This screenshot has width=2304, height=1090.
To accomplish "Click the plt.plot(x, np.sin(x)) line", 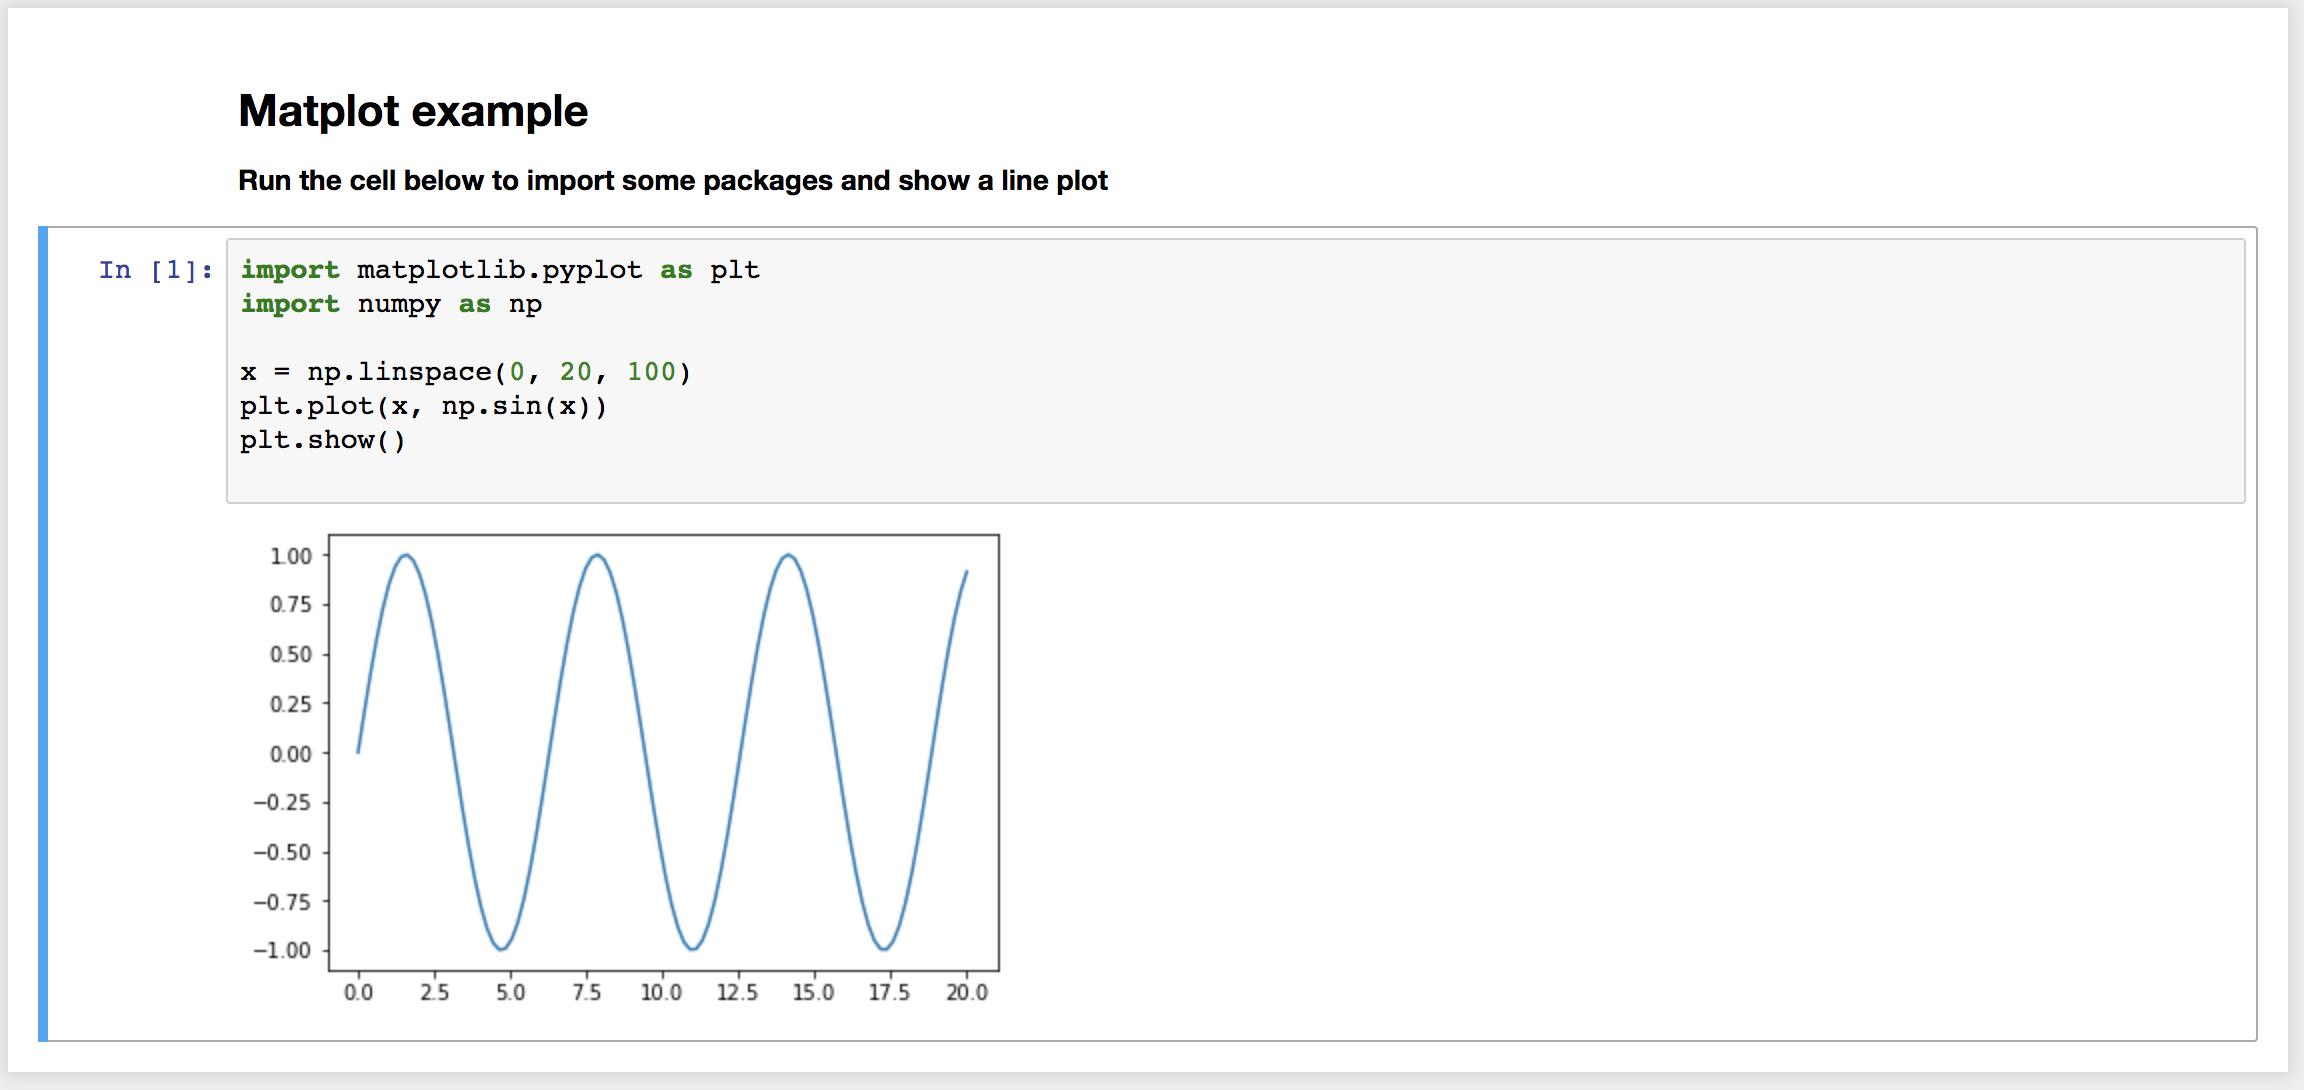I will click(423, 406).
